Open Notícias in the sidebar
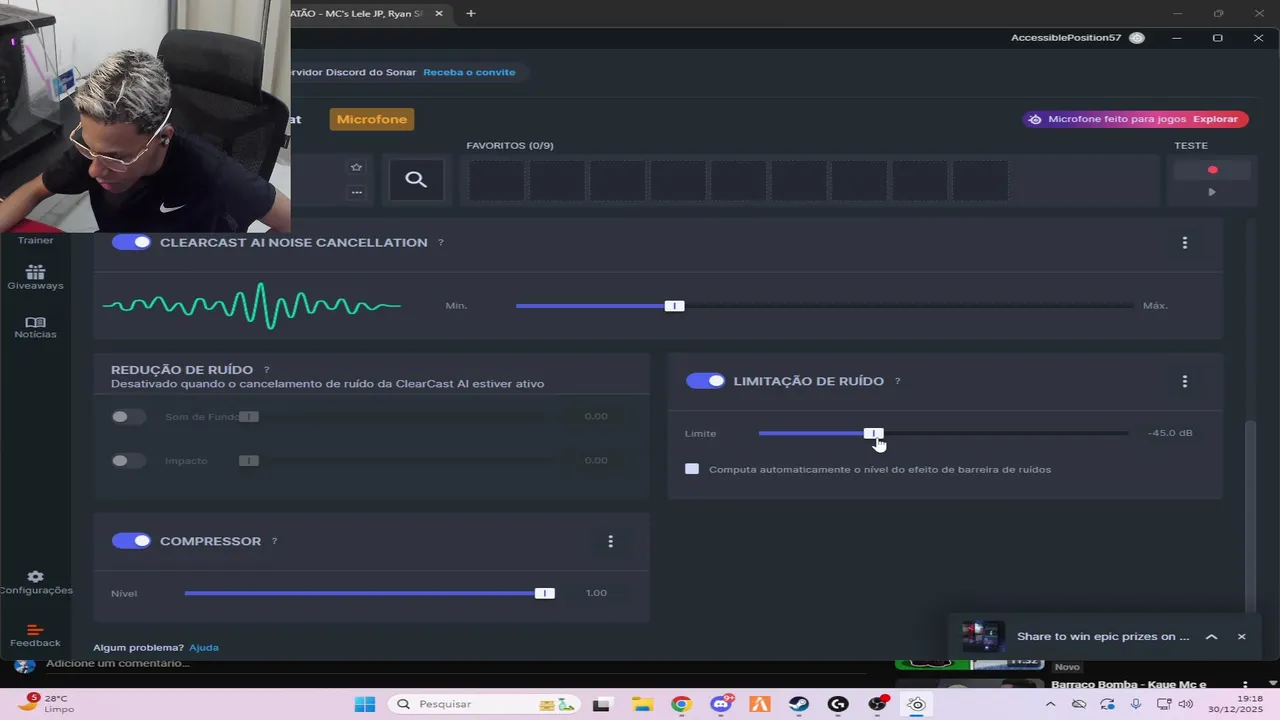The height and width of the screenshot is (720, 1280). tap(35, 327)
